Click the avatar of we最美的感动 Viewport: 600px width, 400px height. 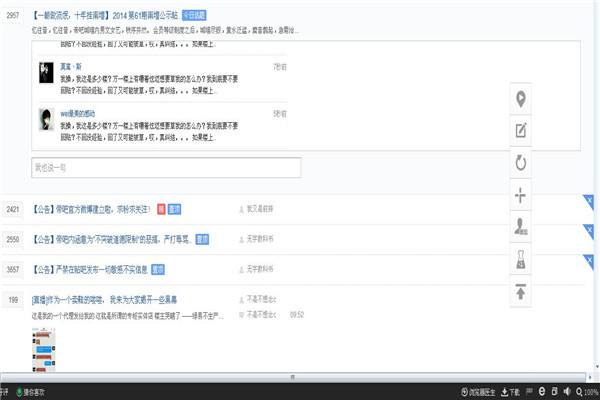pyautogui.click(x=46, y=119)
